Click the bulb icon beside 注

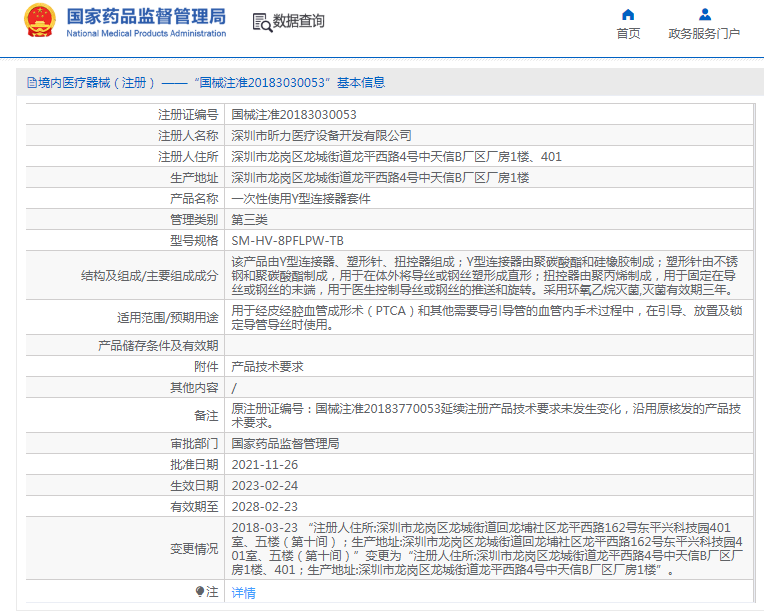point(200,592)
